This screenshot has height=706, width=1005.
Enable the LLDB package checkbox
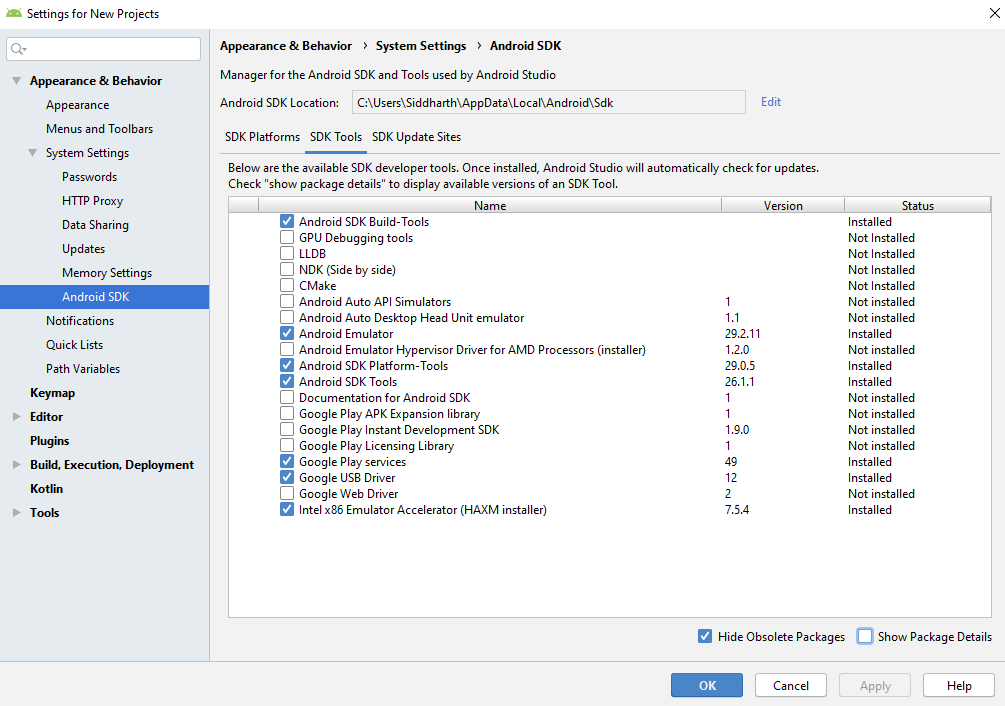pyautogui.click(x=287, y=253)
